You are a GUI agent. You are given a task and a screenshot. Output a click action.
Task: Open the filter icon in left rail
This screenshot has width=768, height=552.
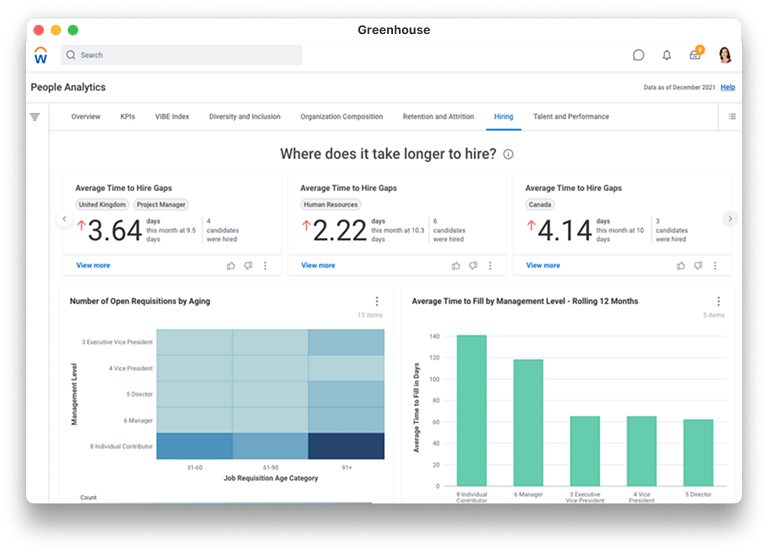(35, 117)
